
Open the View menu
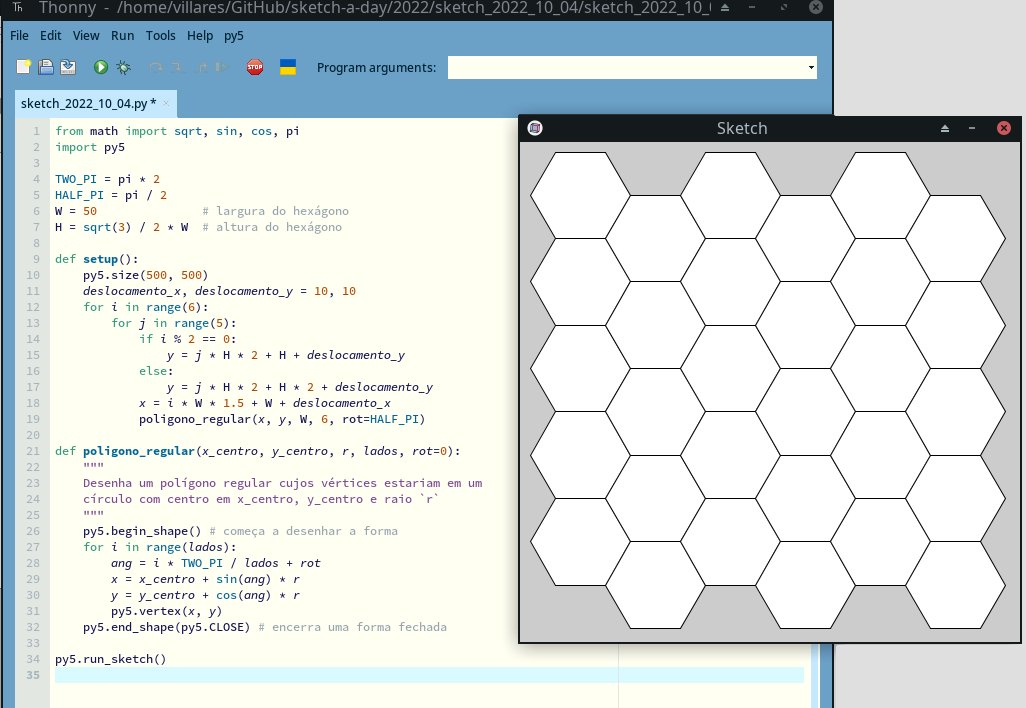(86, 35)
